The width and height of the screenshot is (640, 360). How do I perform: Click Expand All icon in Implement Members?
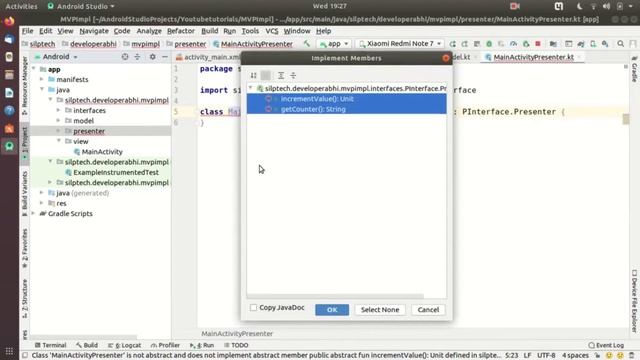click(281, 75)
